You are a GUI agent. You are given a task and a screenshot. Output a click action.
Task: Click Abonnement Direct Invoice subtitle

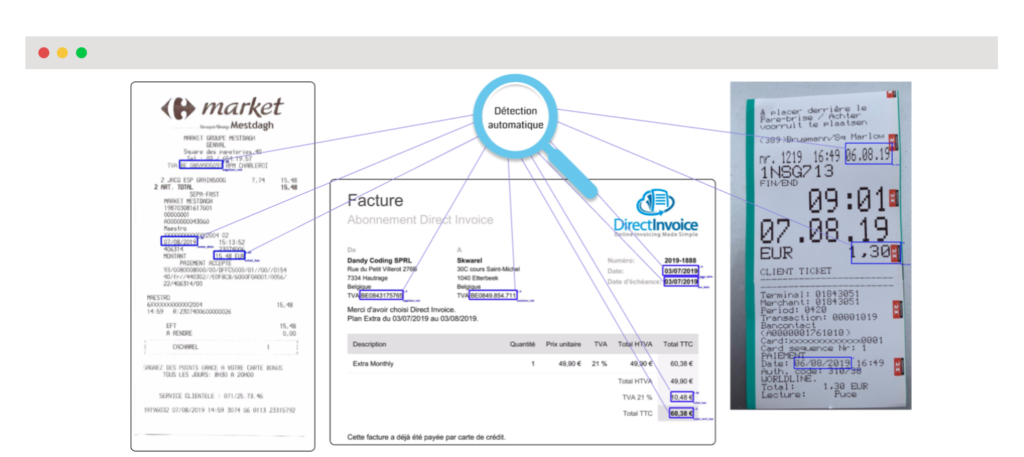(x=420, y=220)
